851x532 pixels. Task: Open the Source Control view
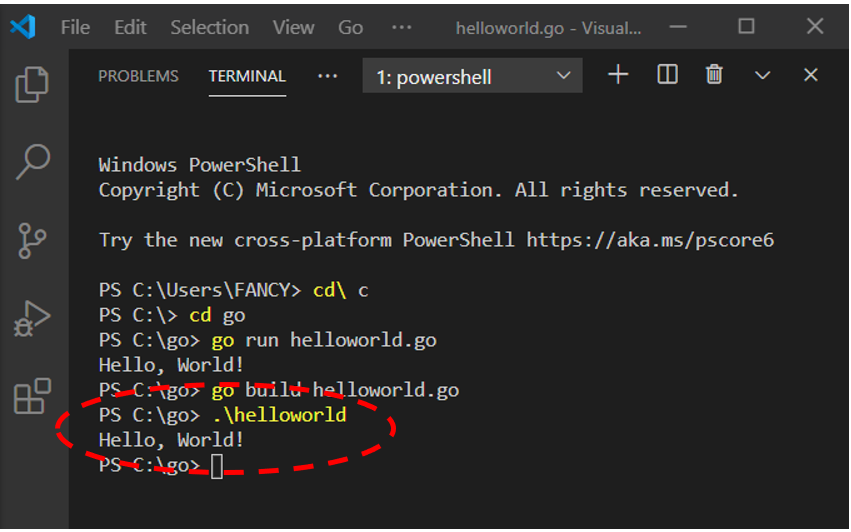tap(32, 240)
